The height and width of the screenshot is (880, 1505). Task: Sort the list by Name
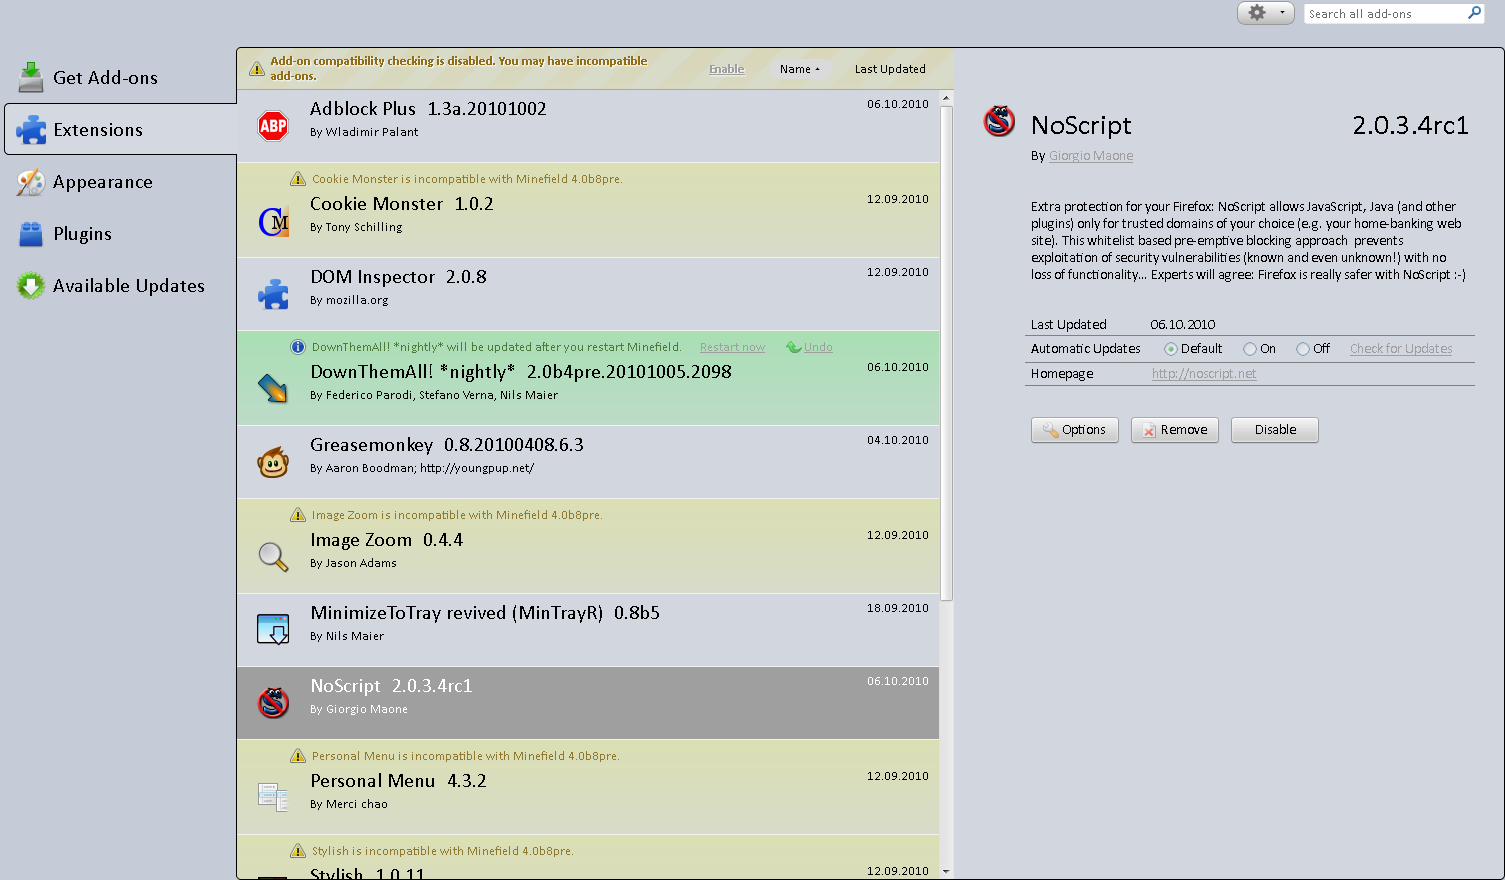[799, 69]
